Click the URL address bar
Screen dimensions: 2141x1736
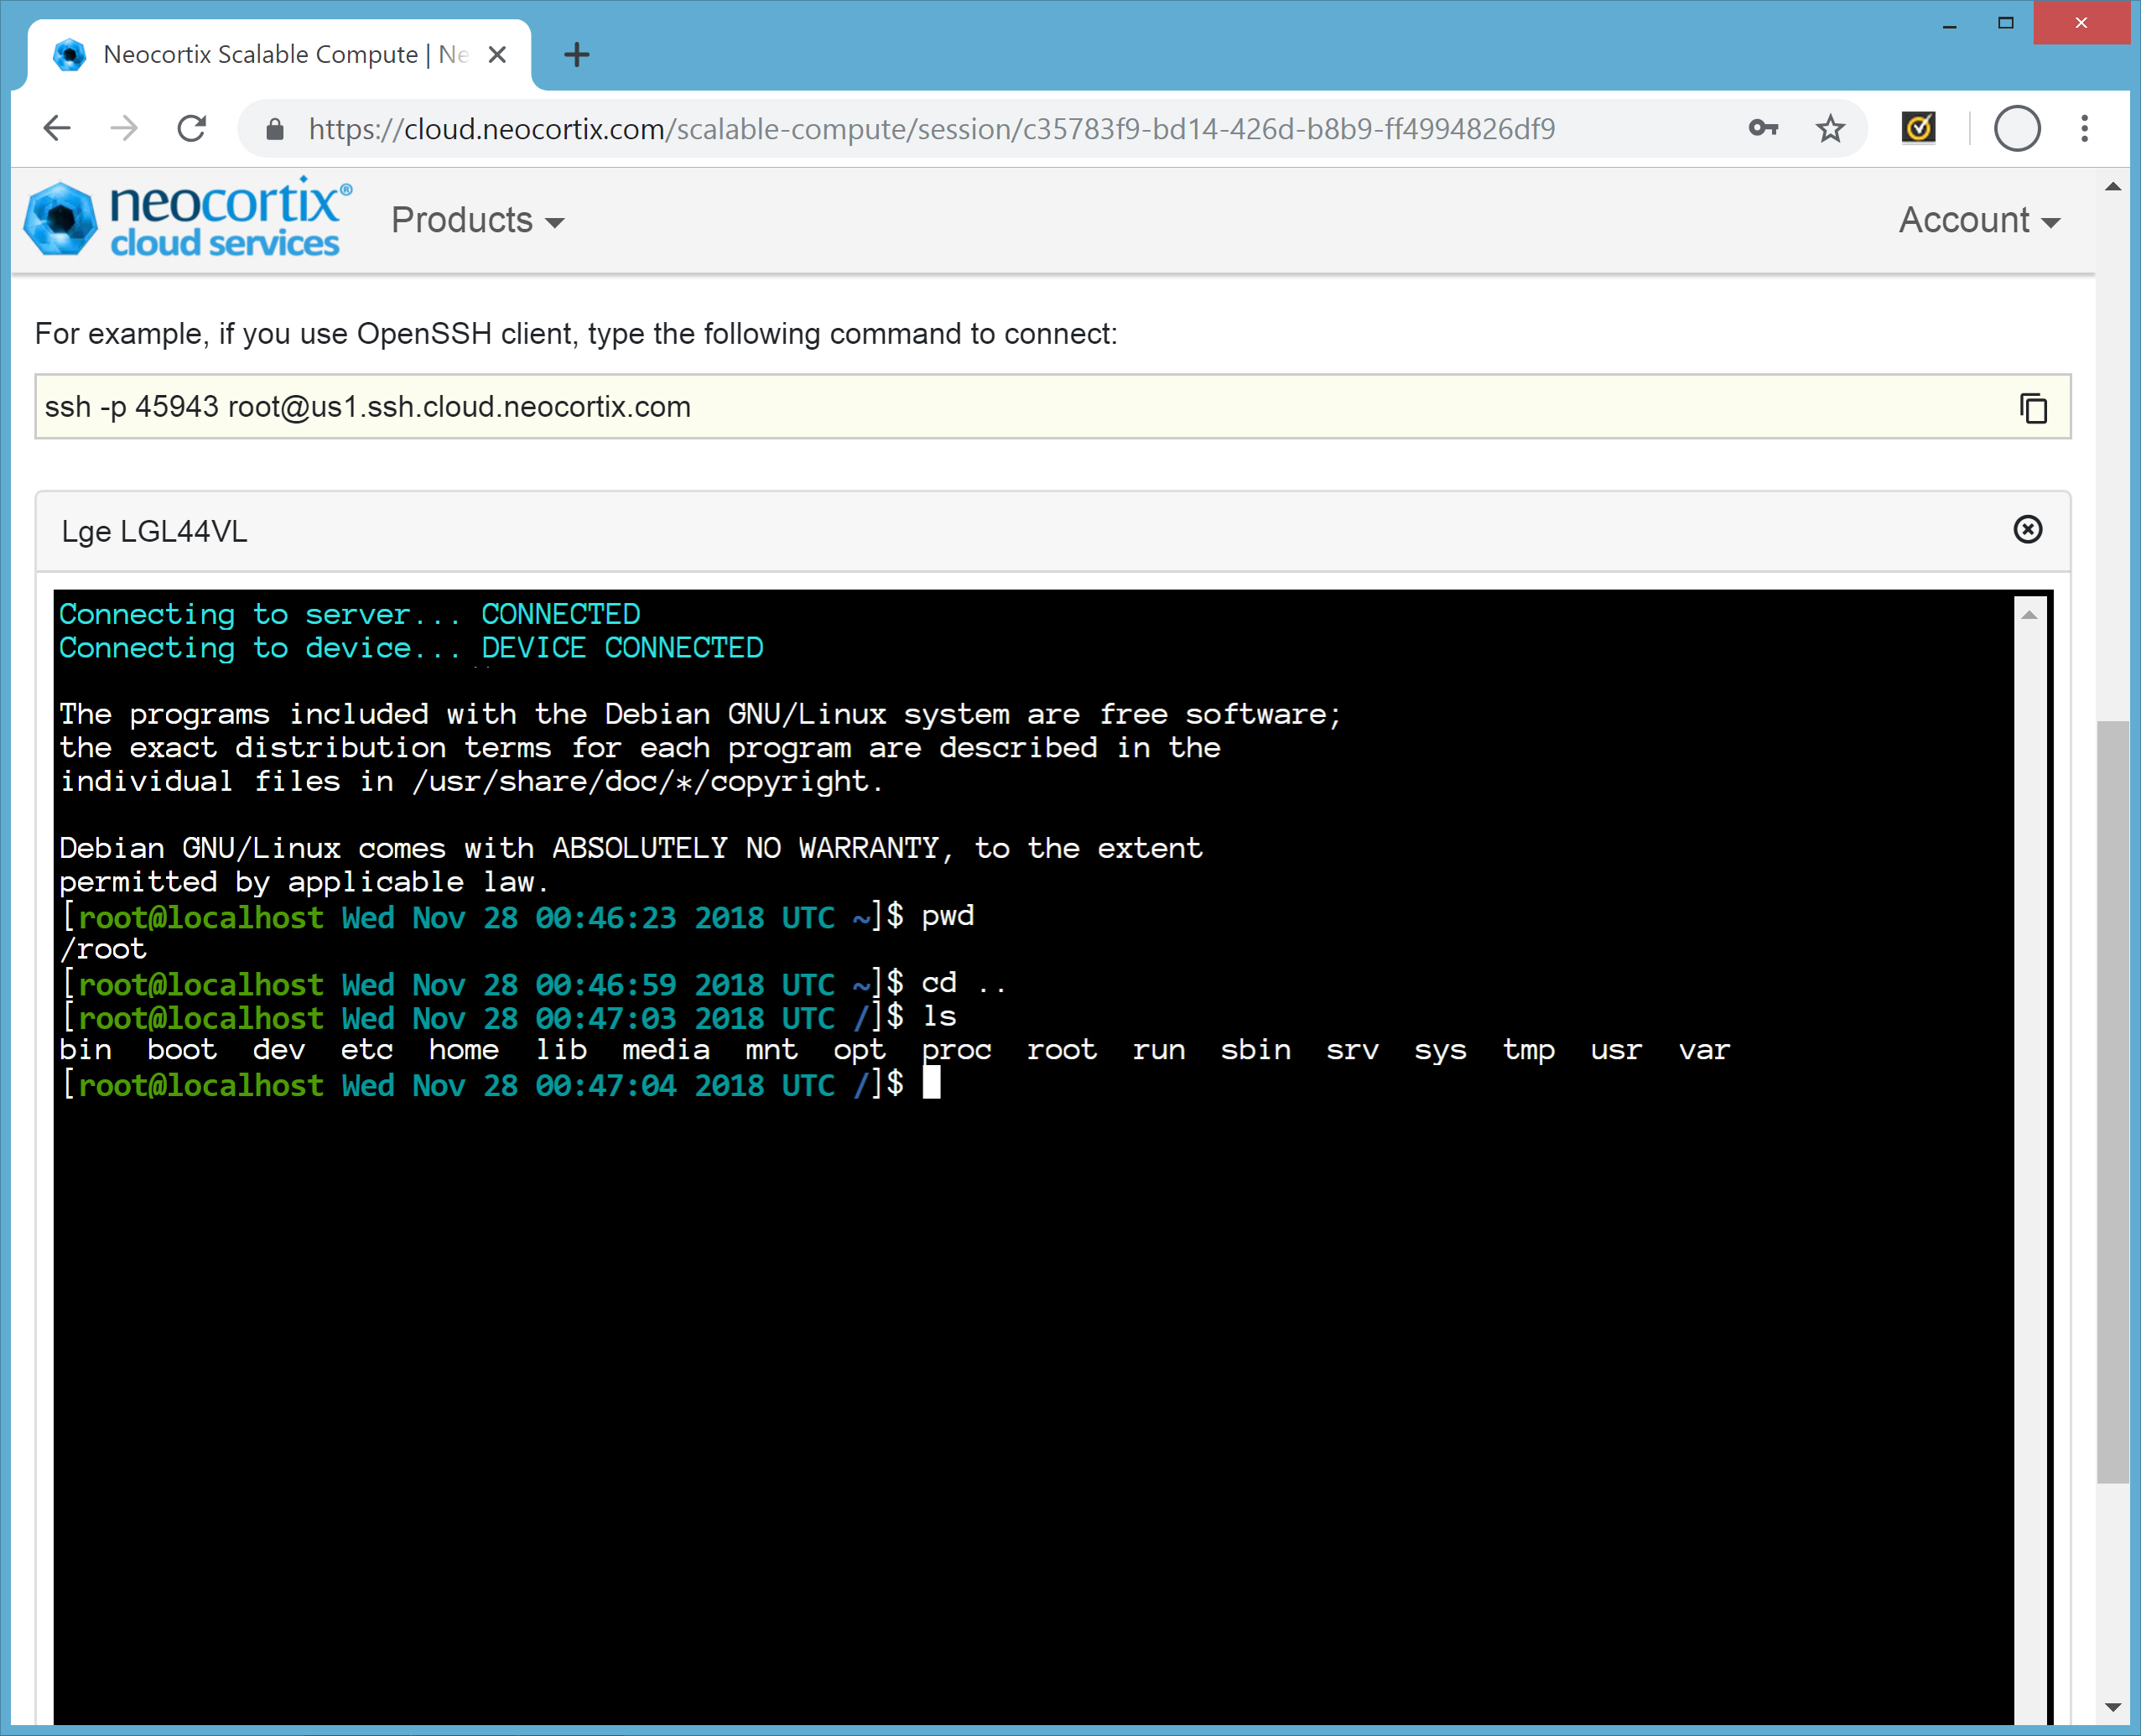930,129
